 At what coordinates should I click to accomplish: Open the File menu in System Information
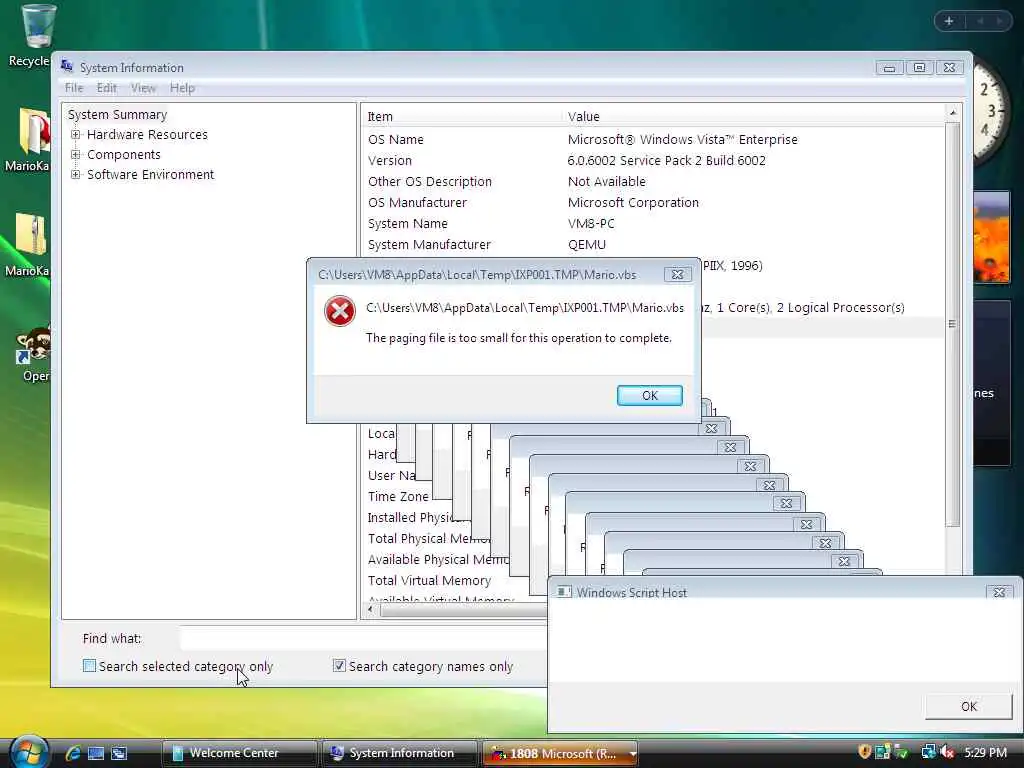(74, 88)
